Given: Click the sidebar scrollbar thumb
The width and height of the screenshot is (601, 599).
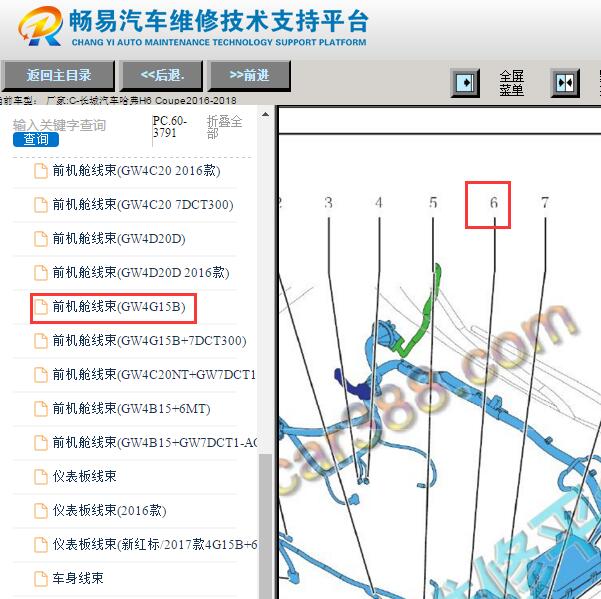Looking at the screenshot, I should click(x=265, y=526).
